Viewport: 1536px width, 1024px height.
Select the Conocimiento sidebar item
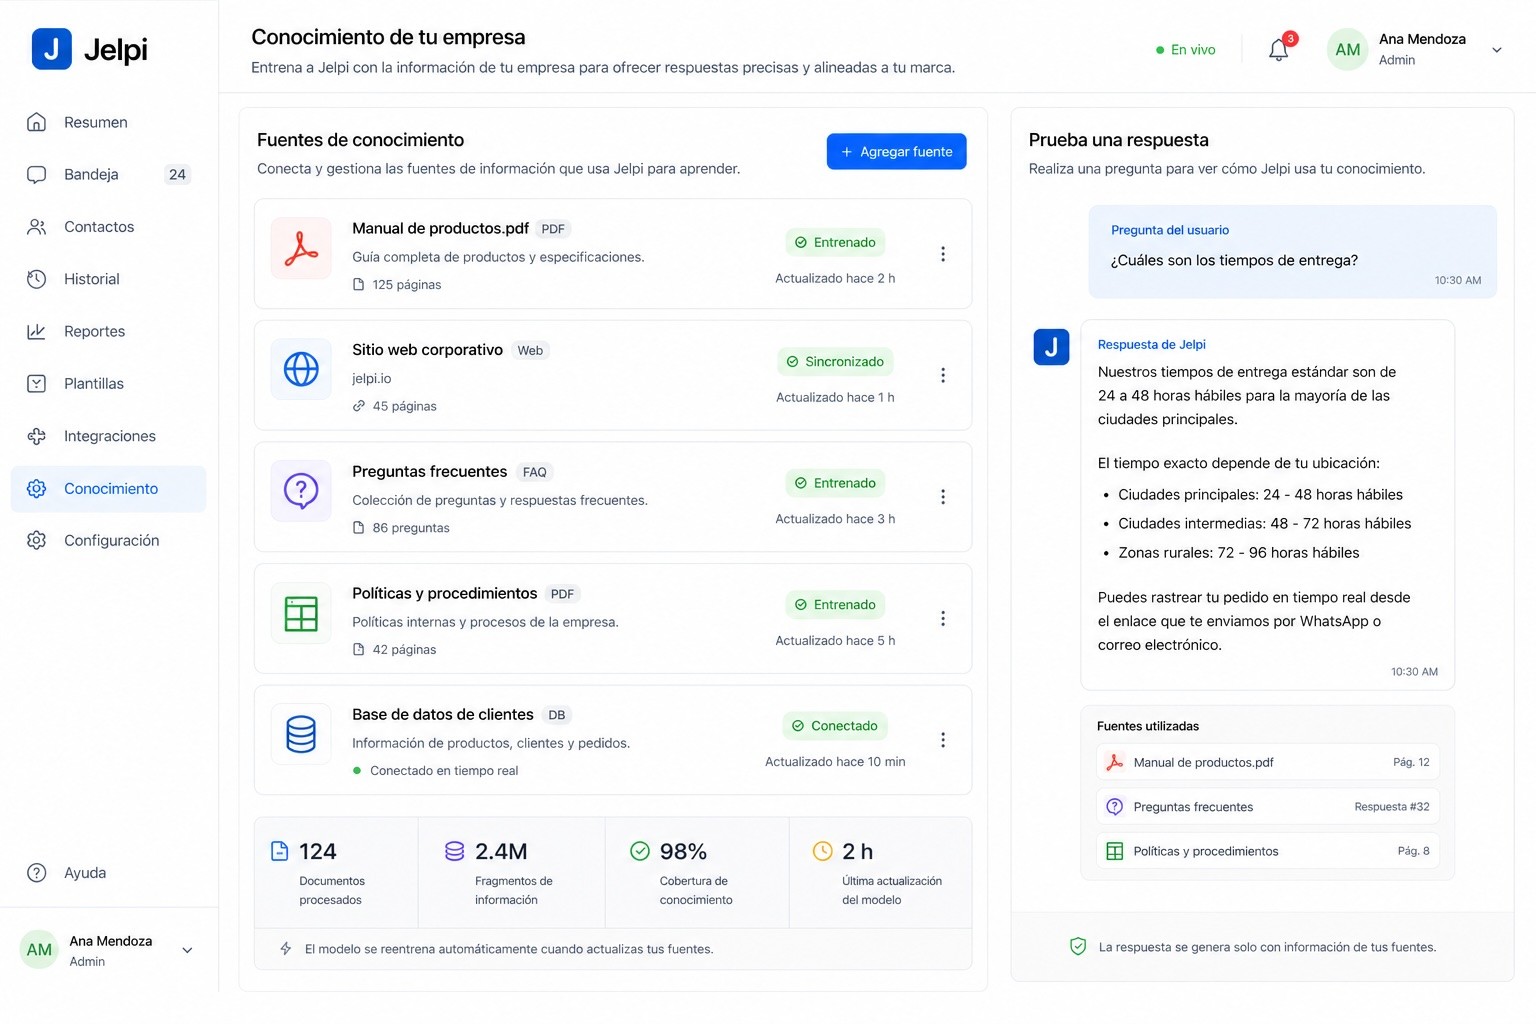[x=108, y=489]
